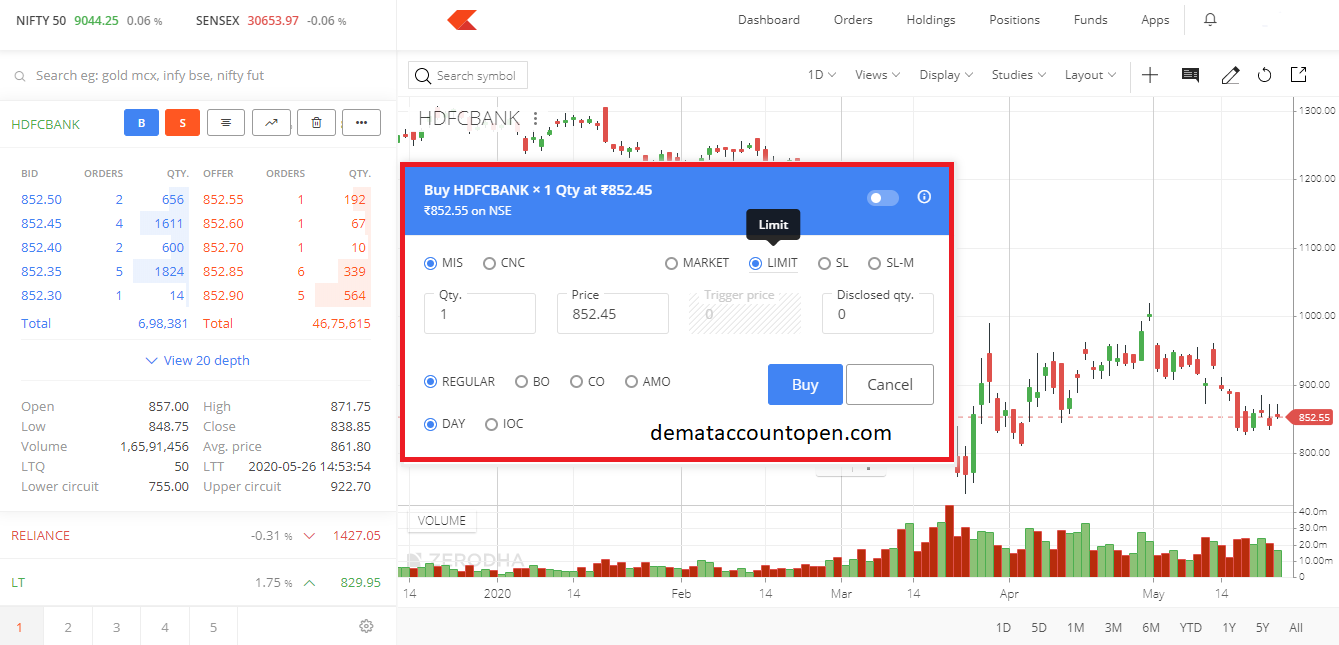Switch to marketwatch tab 2

[68, 628]
